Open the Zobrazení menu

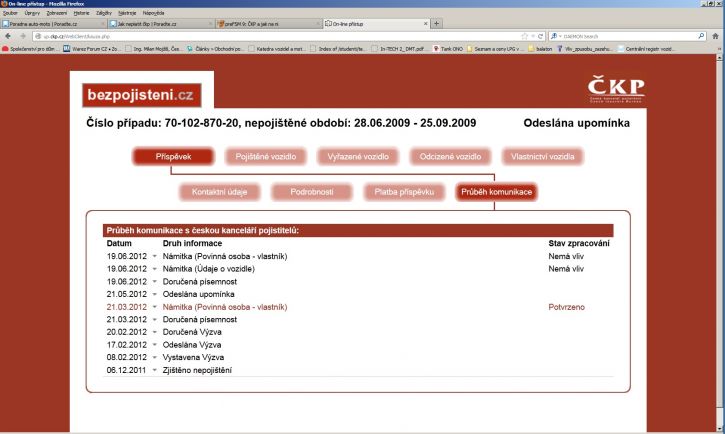pyautogui.click(x=56, y=13)
